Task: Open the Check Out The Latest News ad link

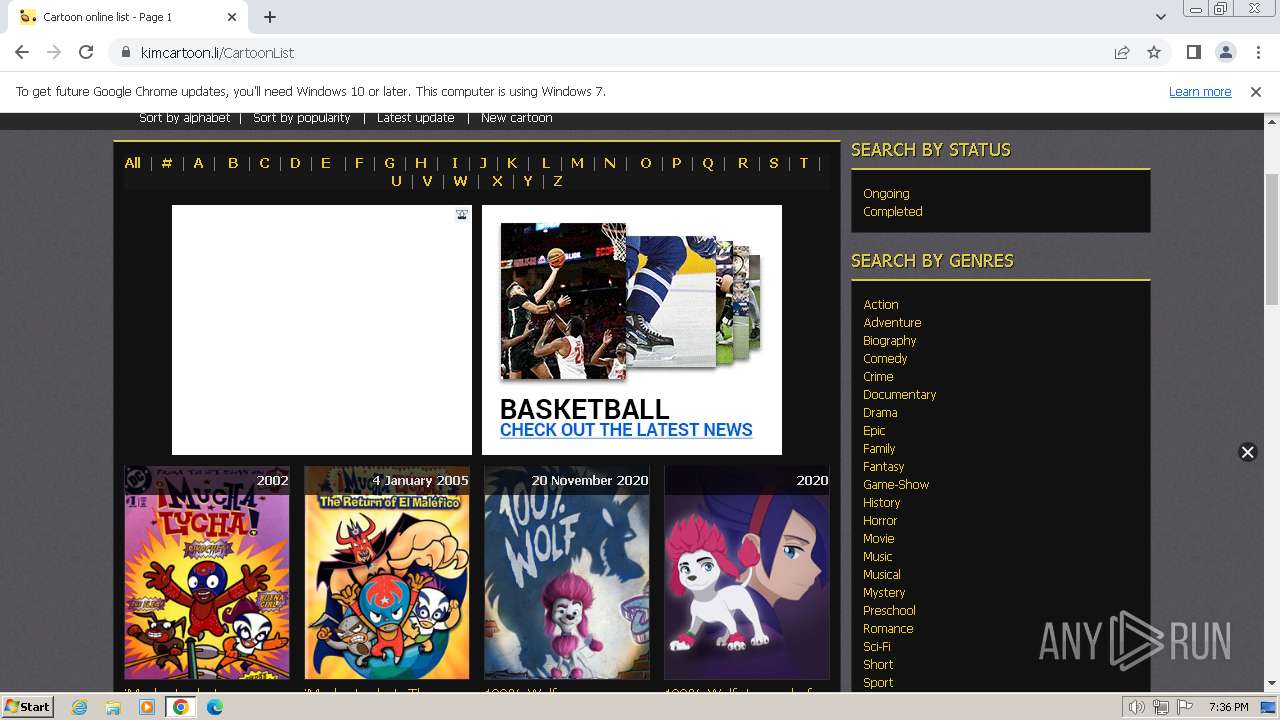Action: (x=626, y=430)
